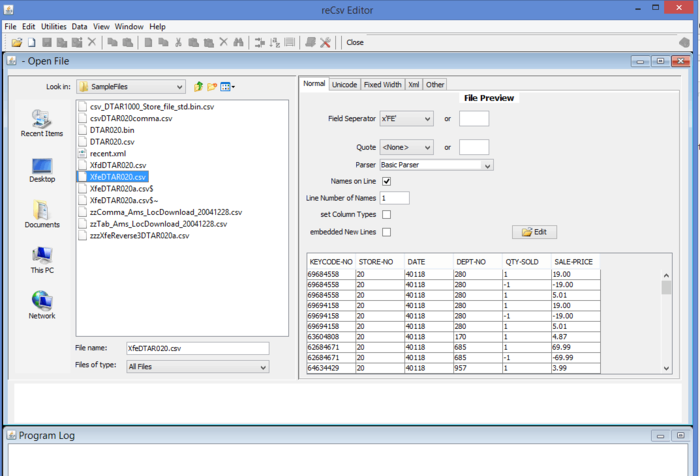Click the A-Z sort icon
Image resolution: width=700 pixels, height=476 pixels.
click(275, 42)
